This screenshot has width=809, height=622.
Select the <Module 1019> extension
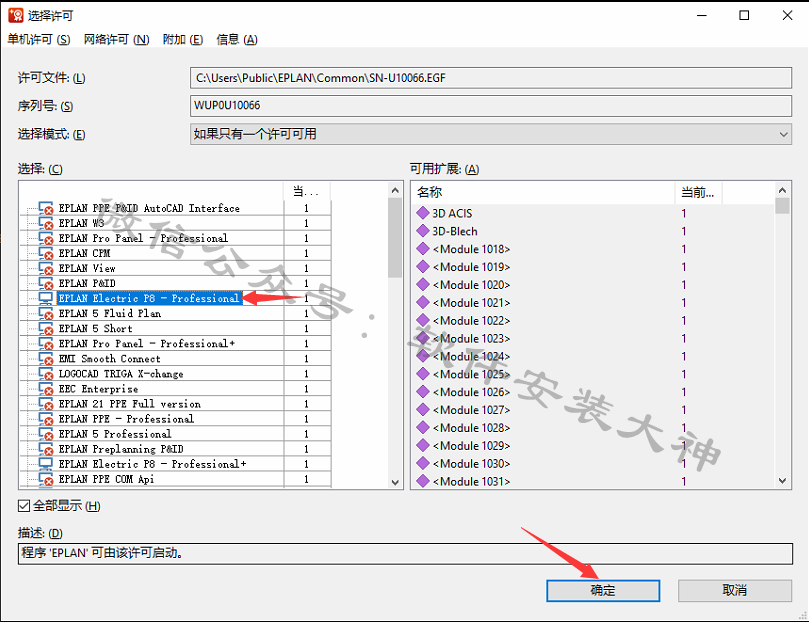(472, 267)
